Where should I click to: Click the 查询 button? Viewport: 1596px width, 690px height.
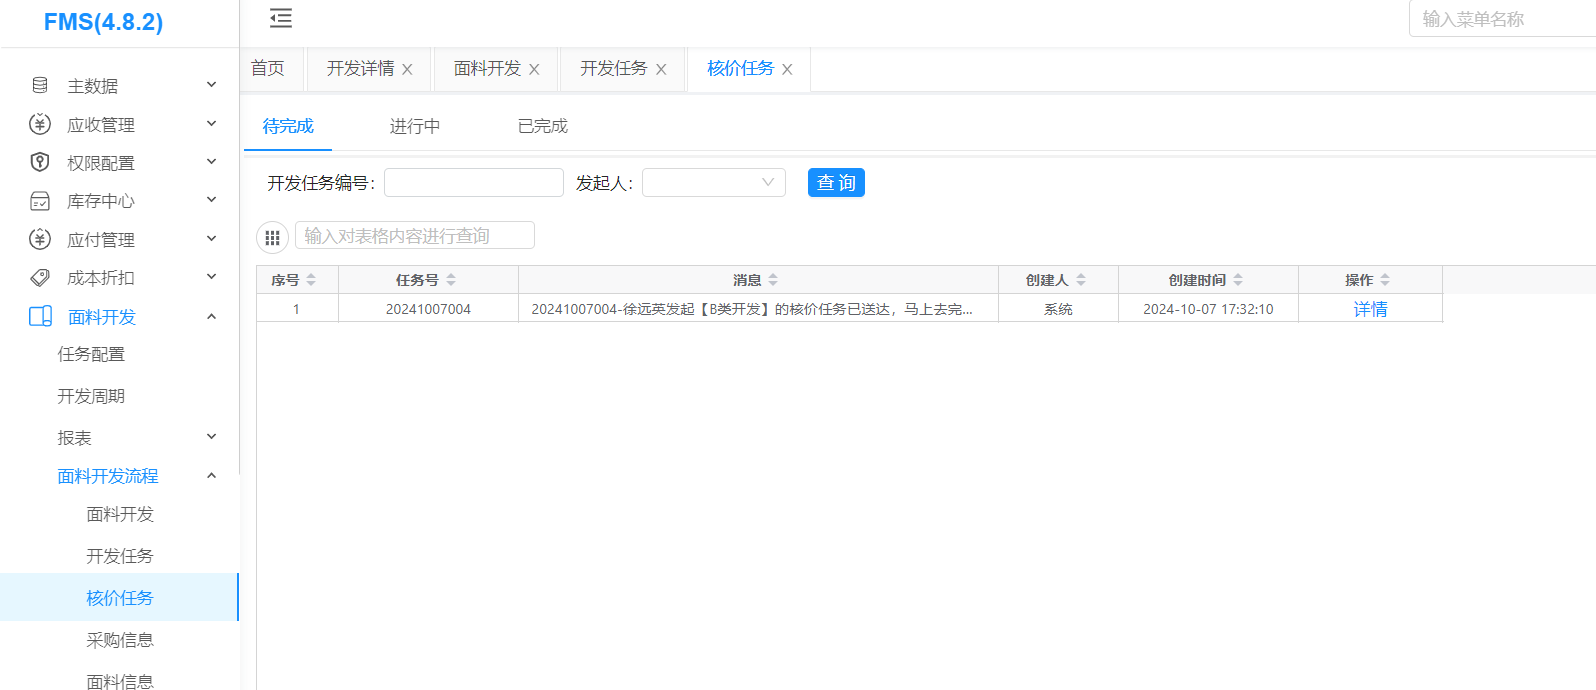[x=836, y=182]
